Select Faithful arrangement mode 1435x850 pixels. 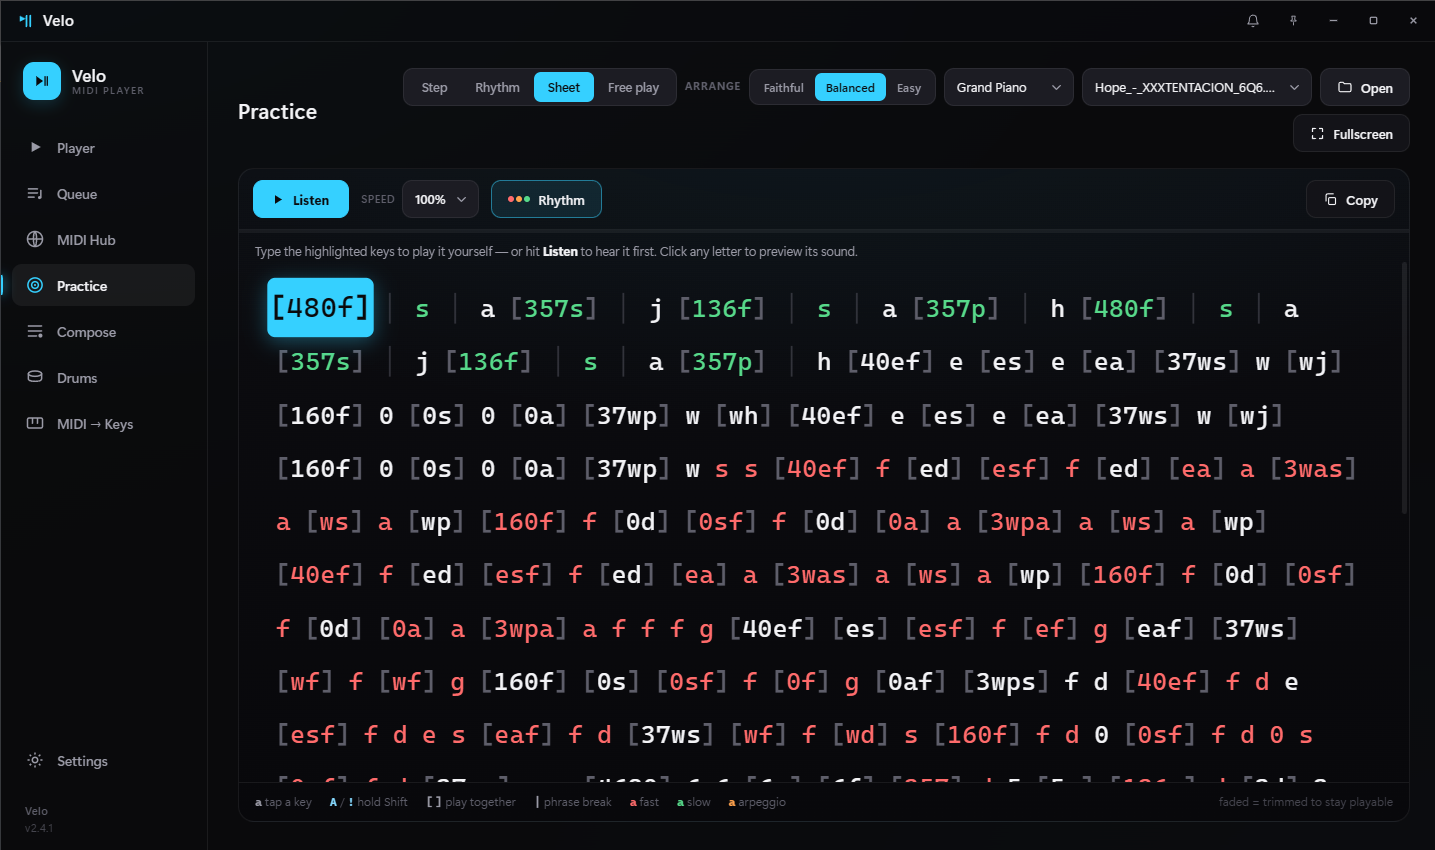point(783,88)
